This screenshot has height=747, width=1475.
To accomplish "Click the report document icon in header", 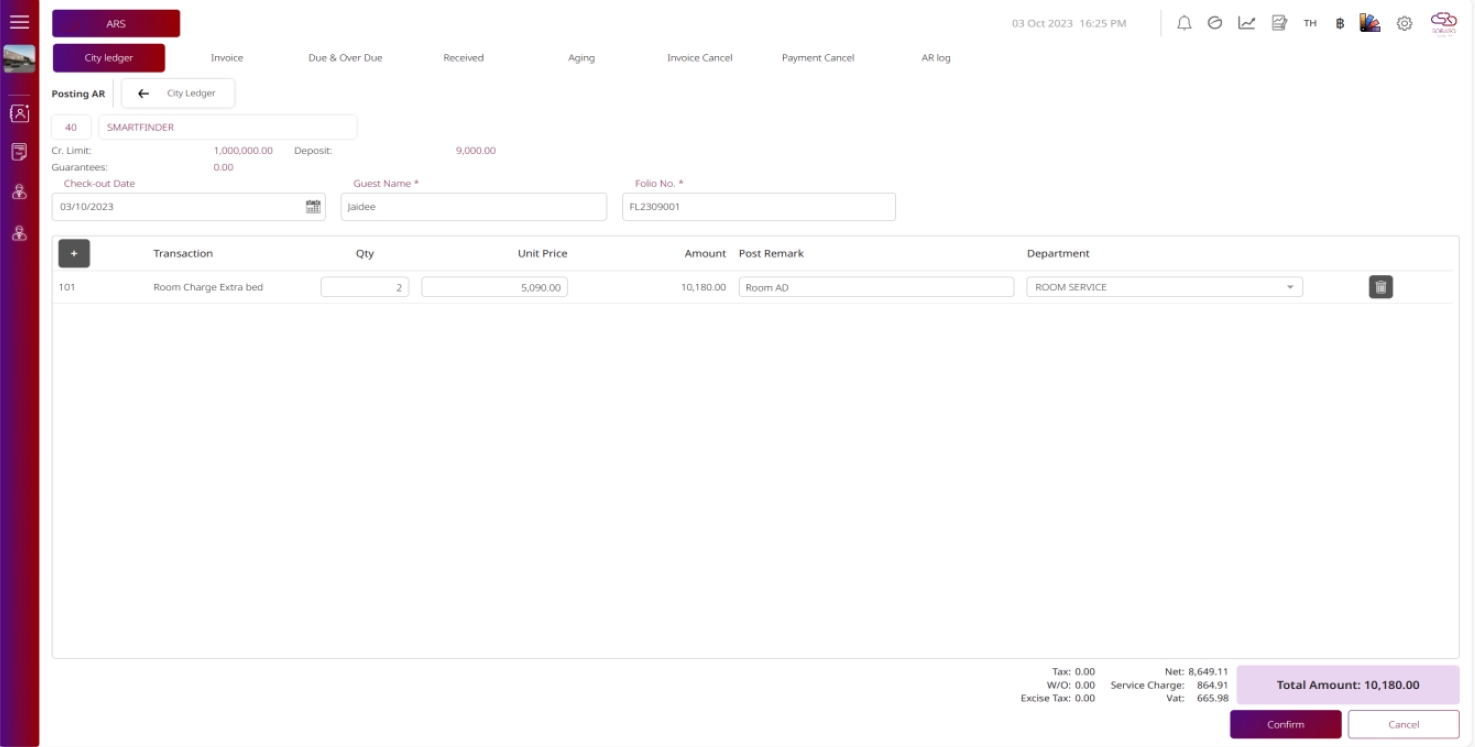I will (1278, 23).
